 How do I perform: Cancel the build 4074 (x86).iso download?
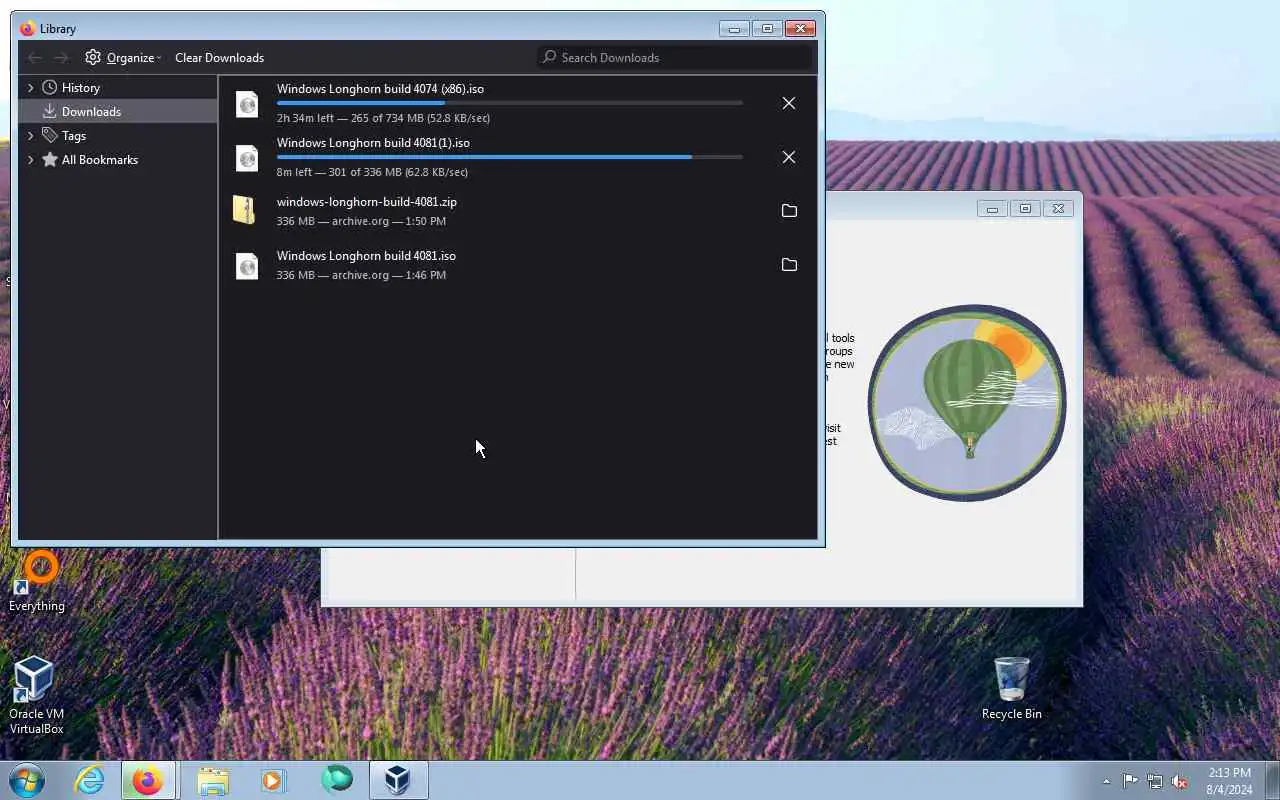coord(789,103)
